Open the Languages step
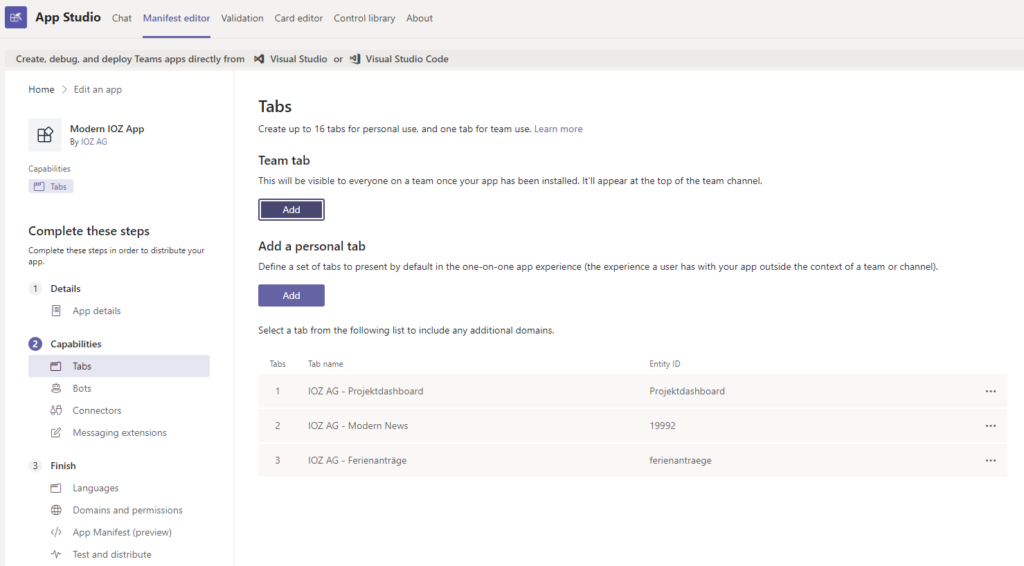The height and width of the screenshot is (566, 1024). click(x=95, y=488)
